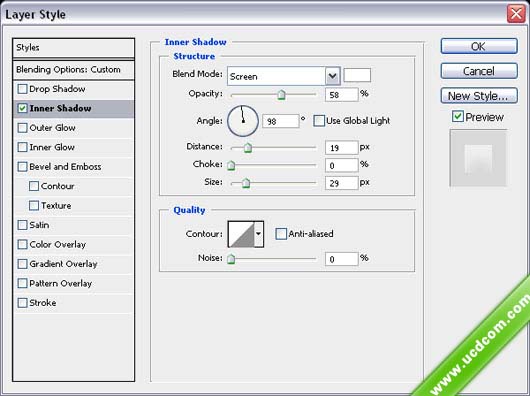Enable the Stroke checkbox
This screenshot has width=530, height=396.
click(22, 302)
